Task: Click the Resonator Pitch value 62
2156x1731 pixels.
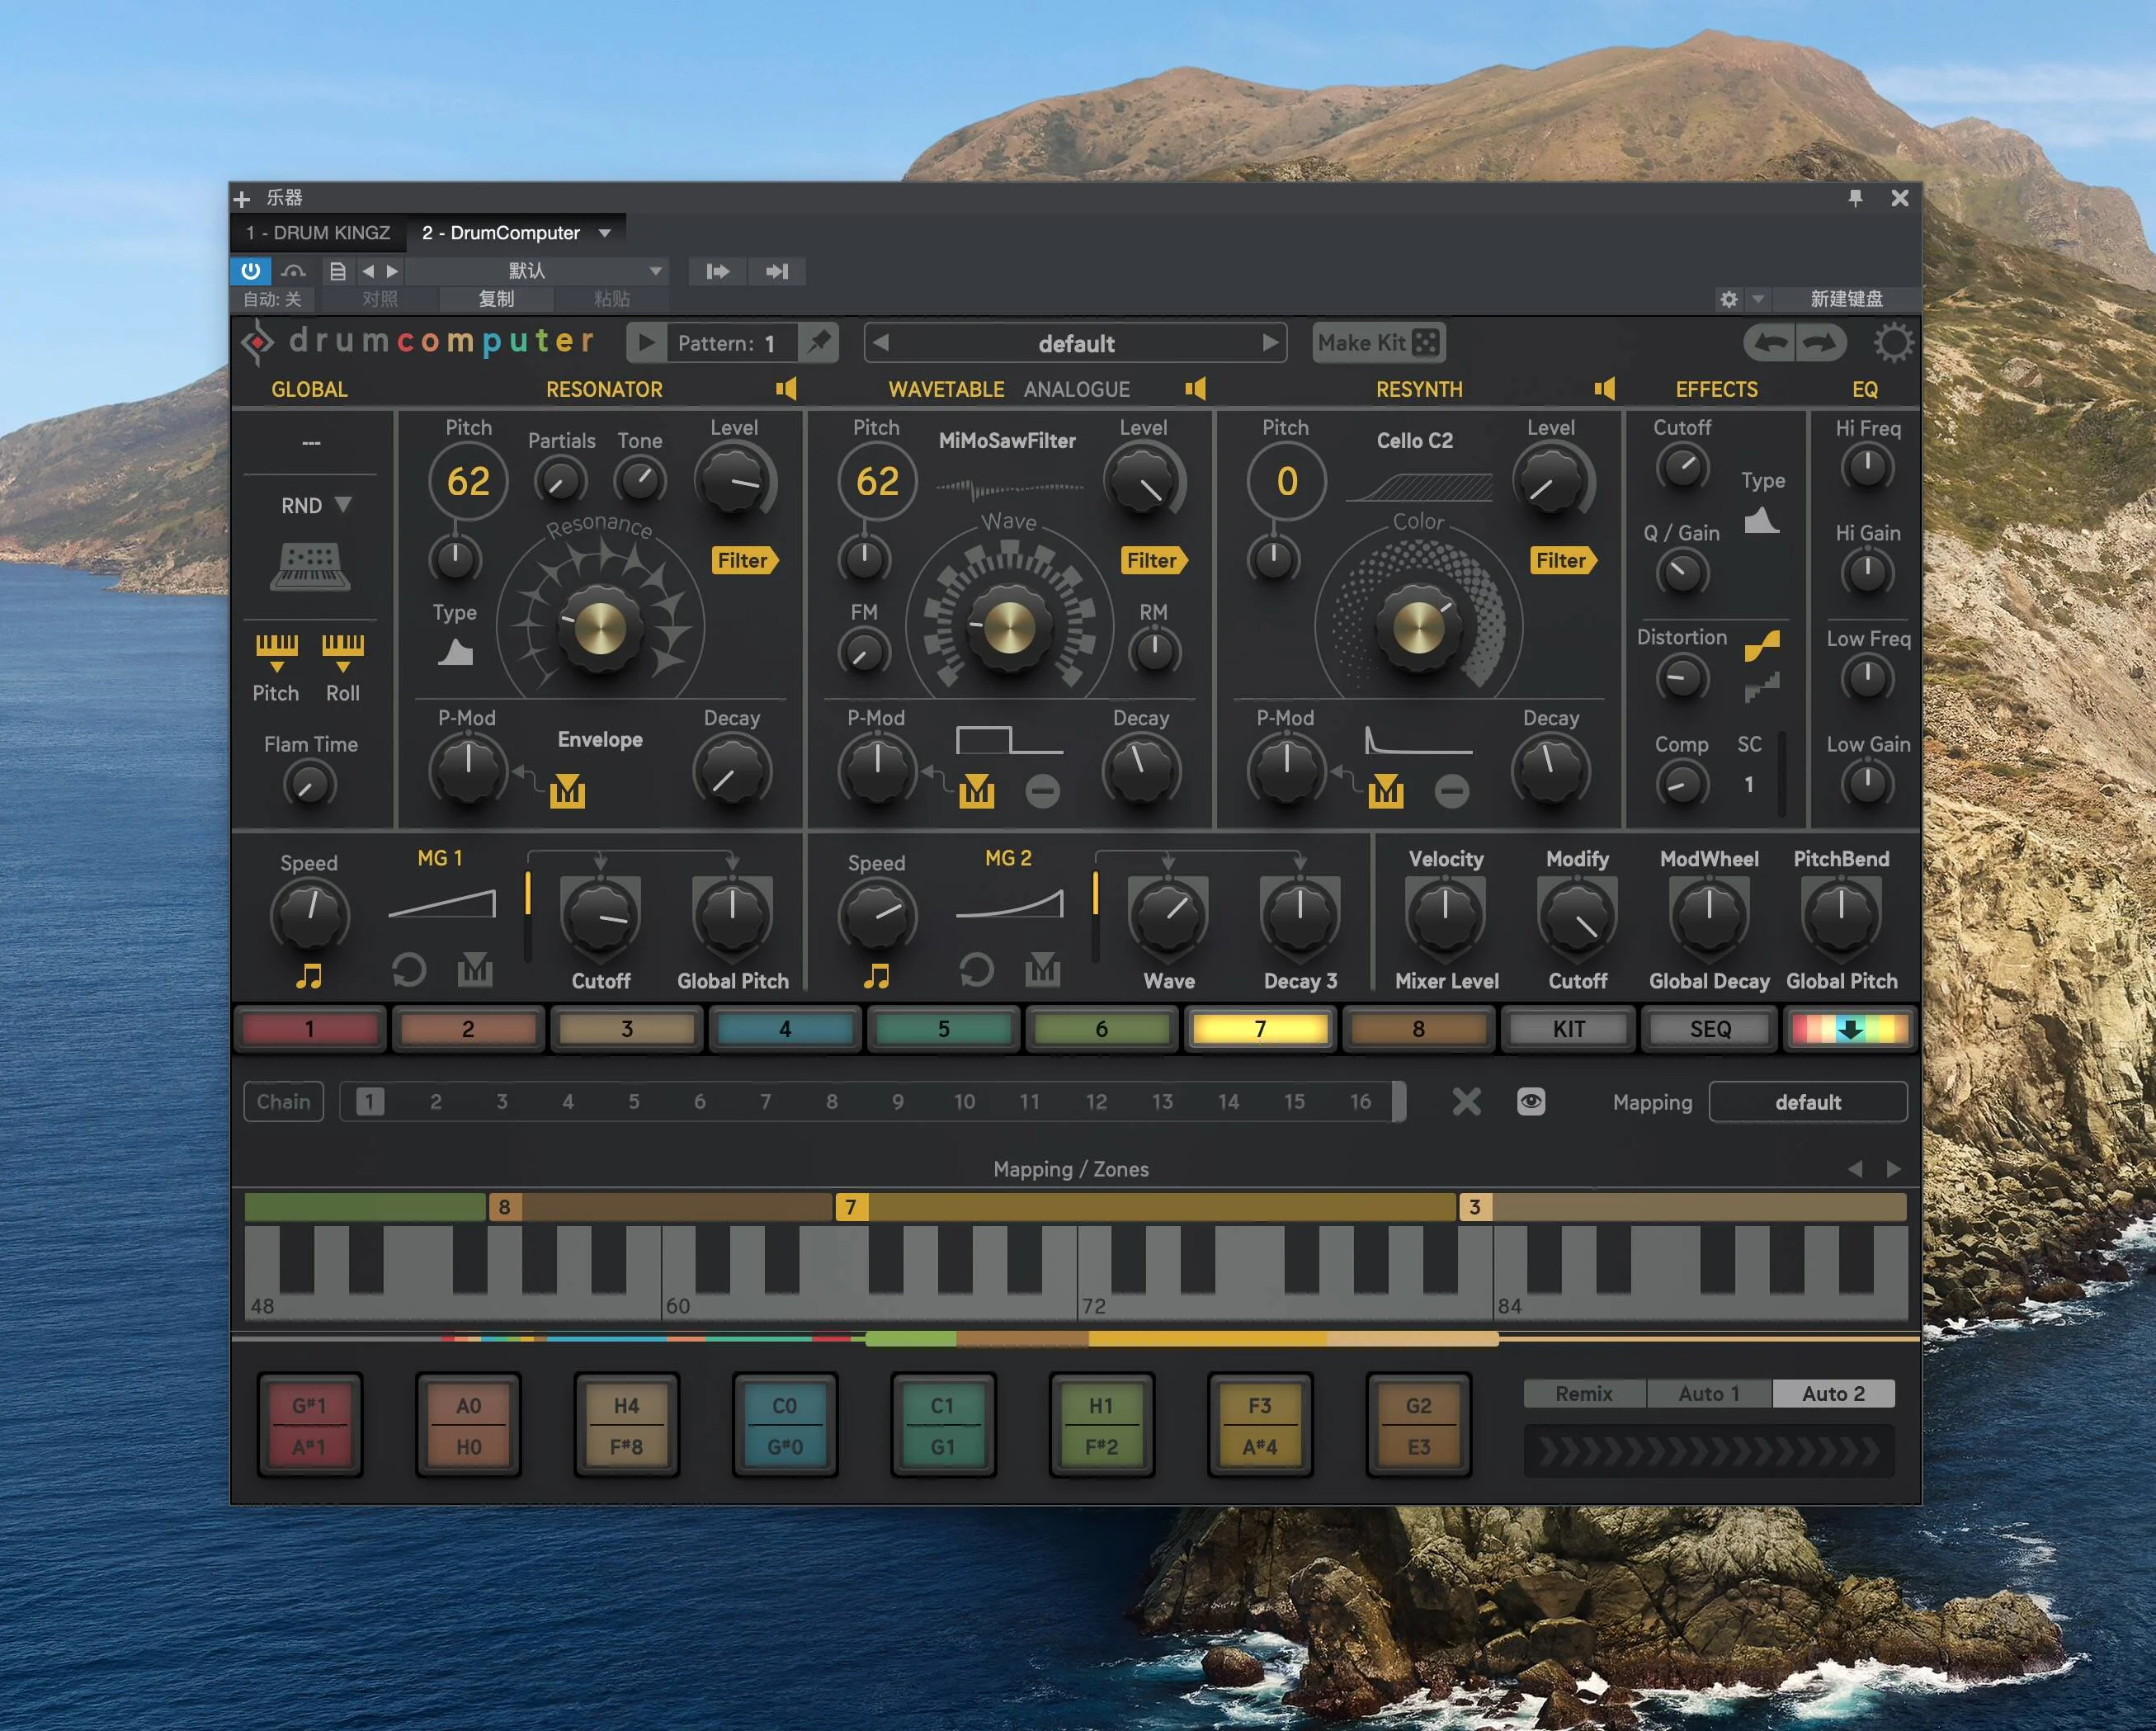Action: tap(468, 481)
